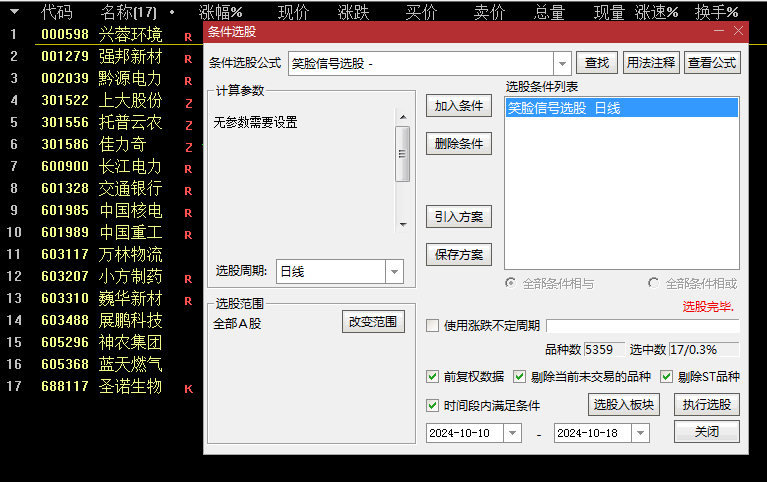Sort by 现价 column header
Screen dimensions: 767x482
click(x=293, y=12)
